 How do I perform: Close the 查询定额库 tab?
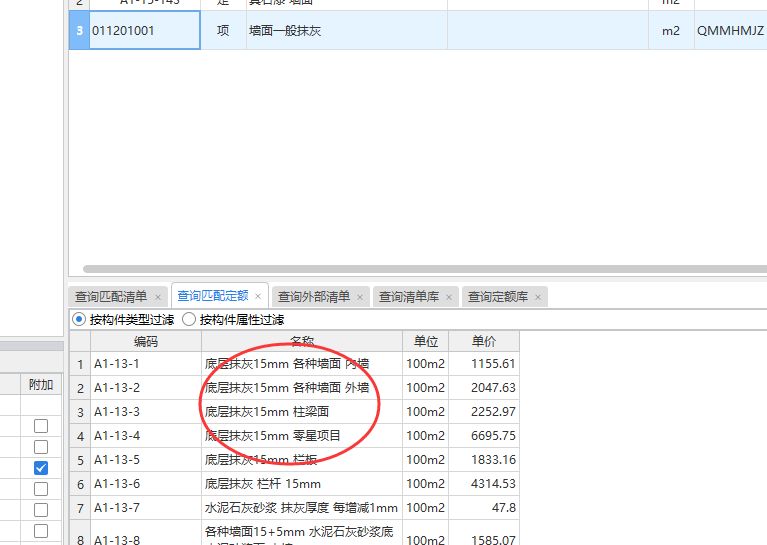(x=538, y=297)
